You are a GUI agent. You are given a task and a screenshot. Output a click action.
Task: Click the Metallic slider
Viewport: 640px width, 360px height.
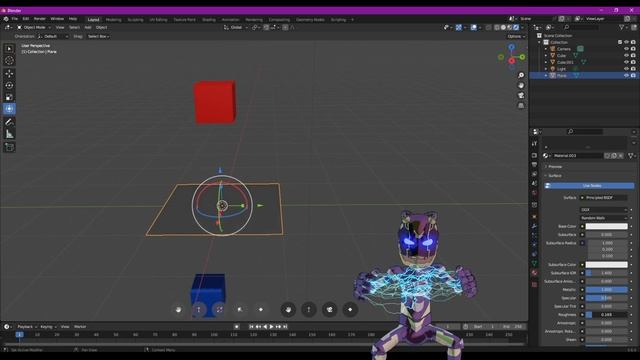[x=607, y=290]
